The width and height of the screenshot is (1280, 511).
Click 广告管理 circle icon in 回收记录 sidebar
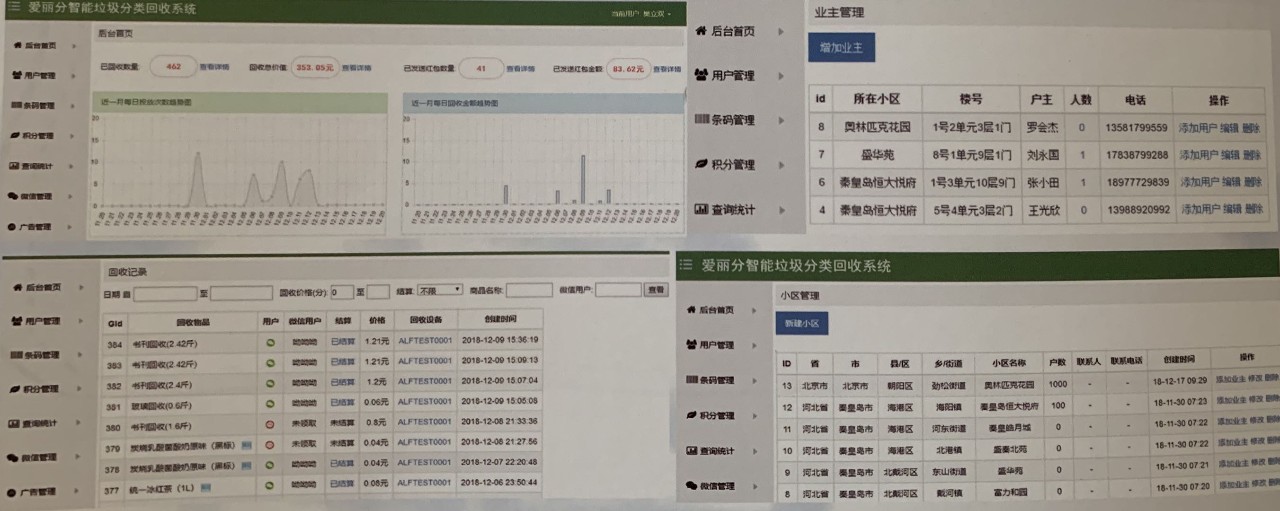click(13, 492)
